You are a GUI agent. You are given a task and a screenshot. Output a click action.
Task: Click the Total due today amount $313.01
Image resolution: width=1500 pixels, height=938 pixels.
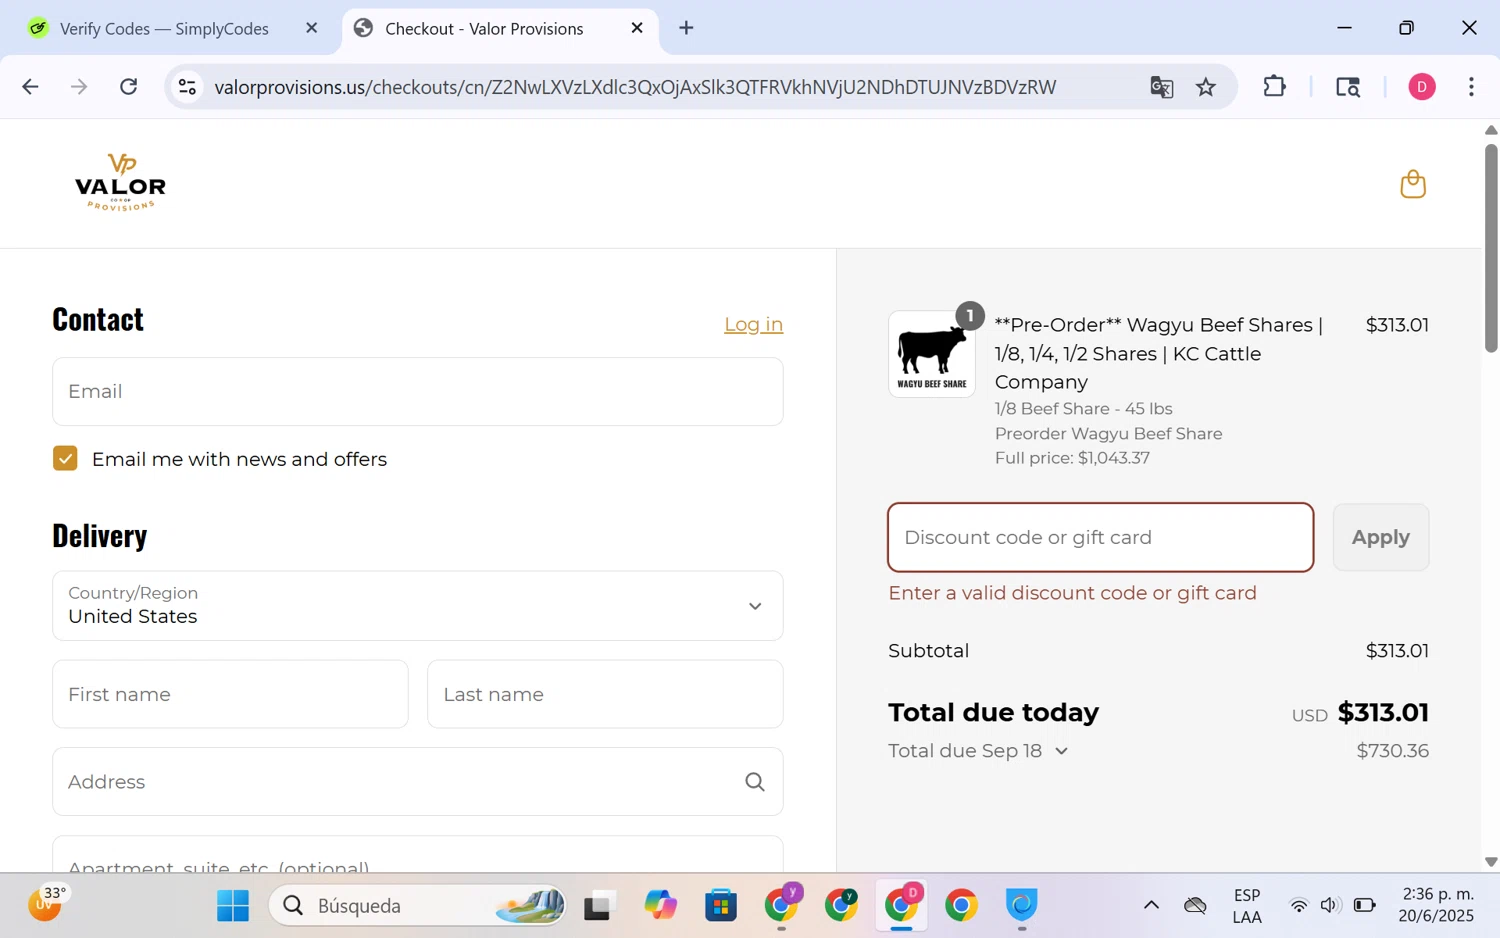click(x=1383, y=713)
